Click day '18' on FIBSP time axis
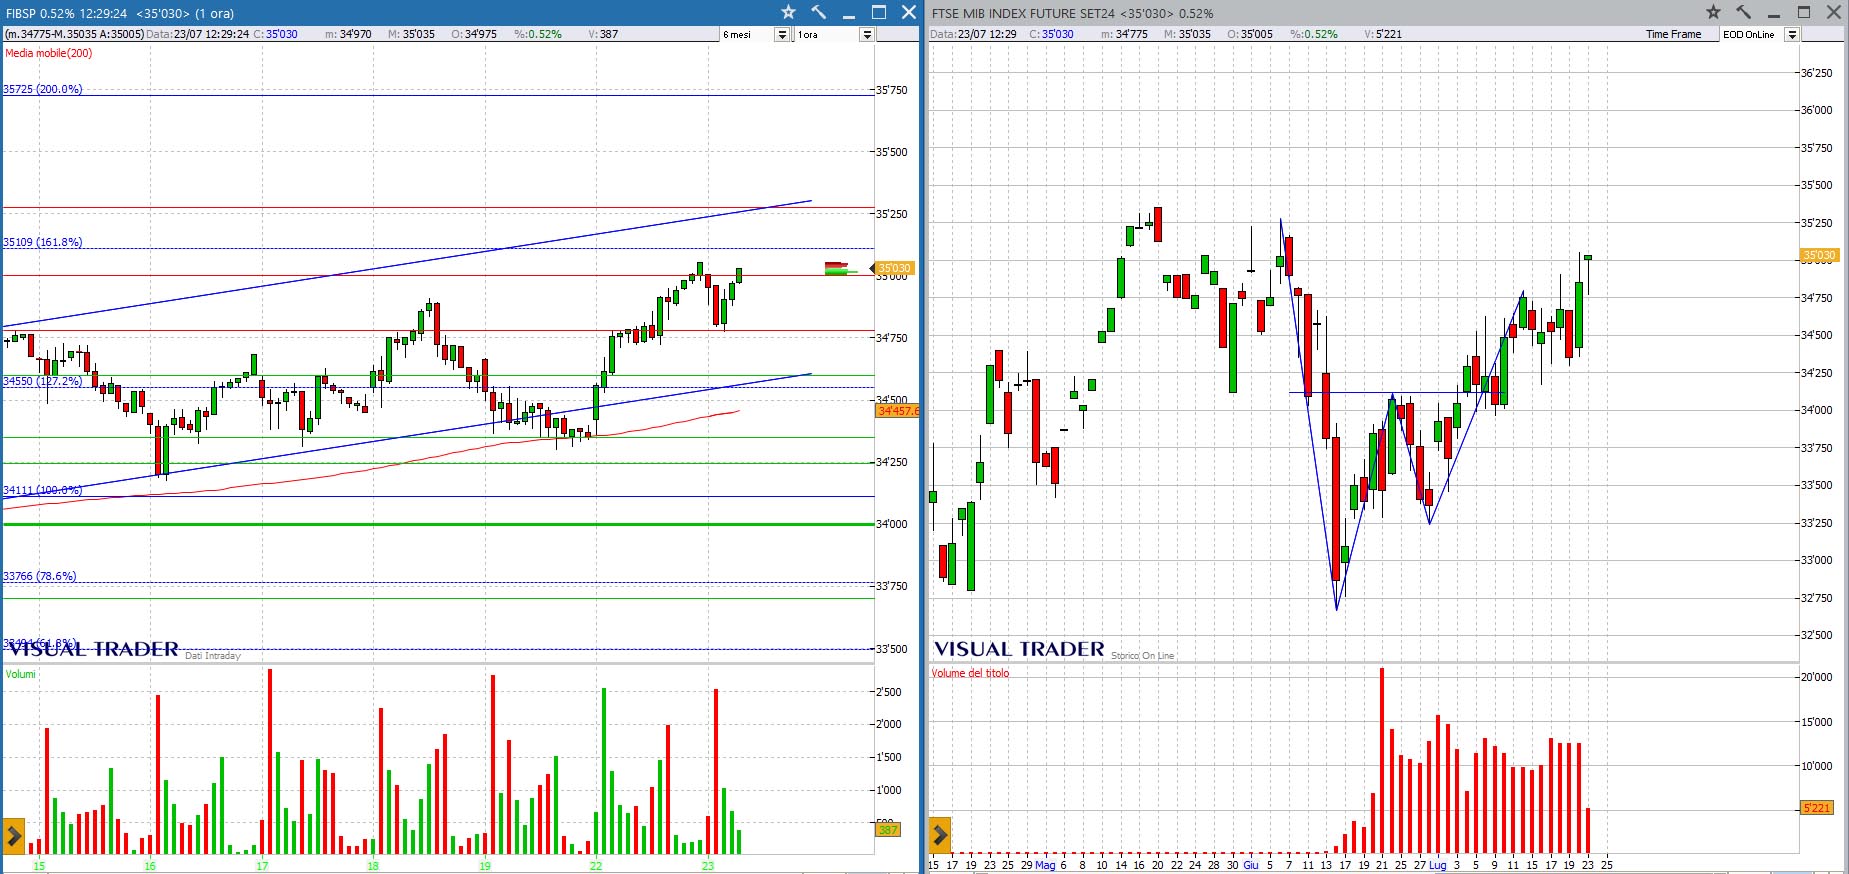The image size is (1849, 874). (373, 866)
